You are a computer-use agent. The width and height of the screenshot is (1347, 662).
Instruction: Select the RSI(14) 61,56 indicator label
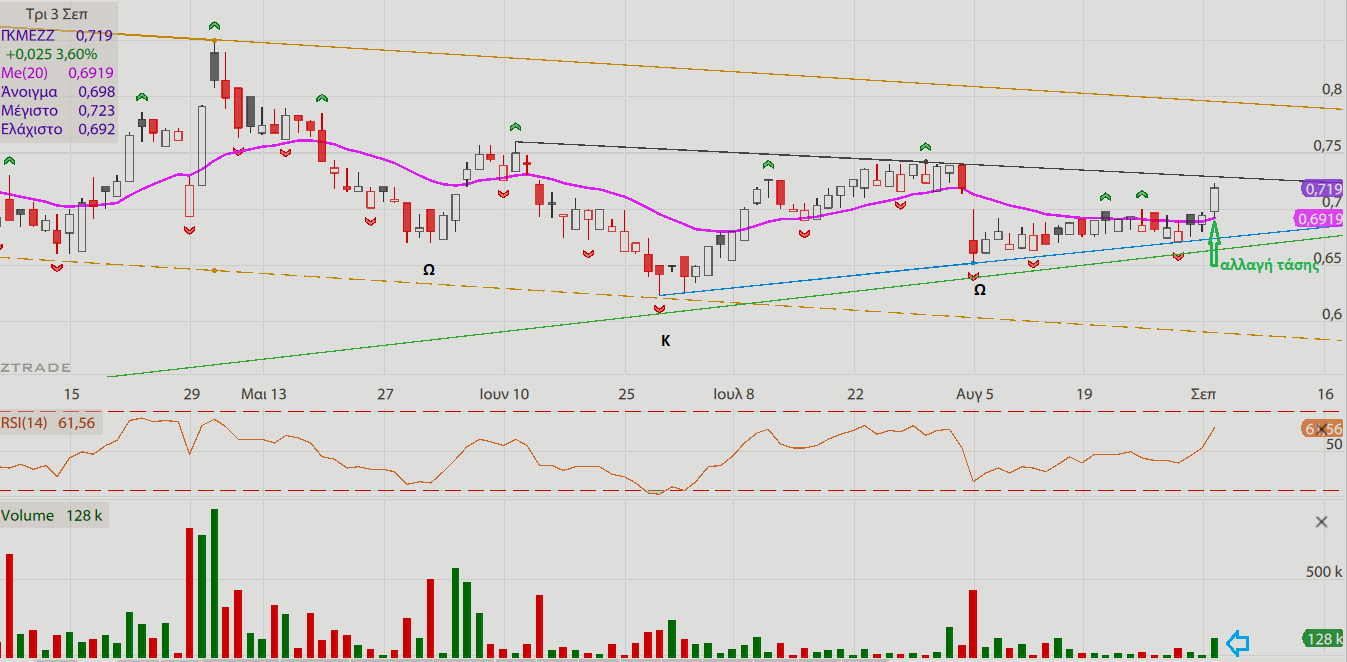[48, 423]
